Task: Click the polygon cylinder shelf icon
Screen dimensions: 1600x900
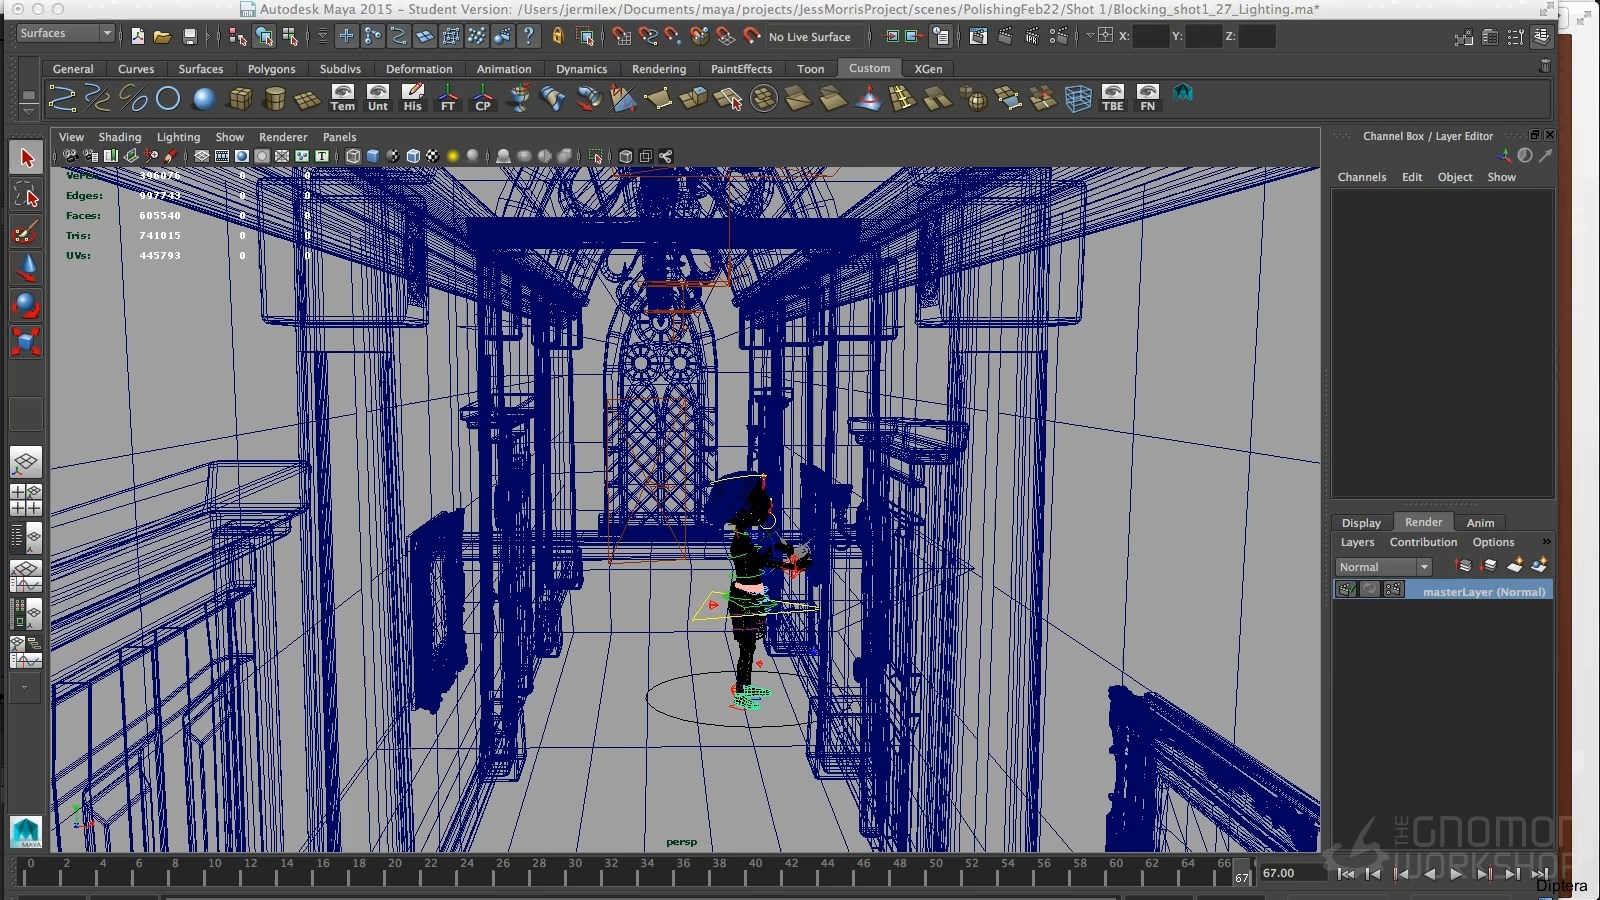Action: click(x=274, y=98)
